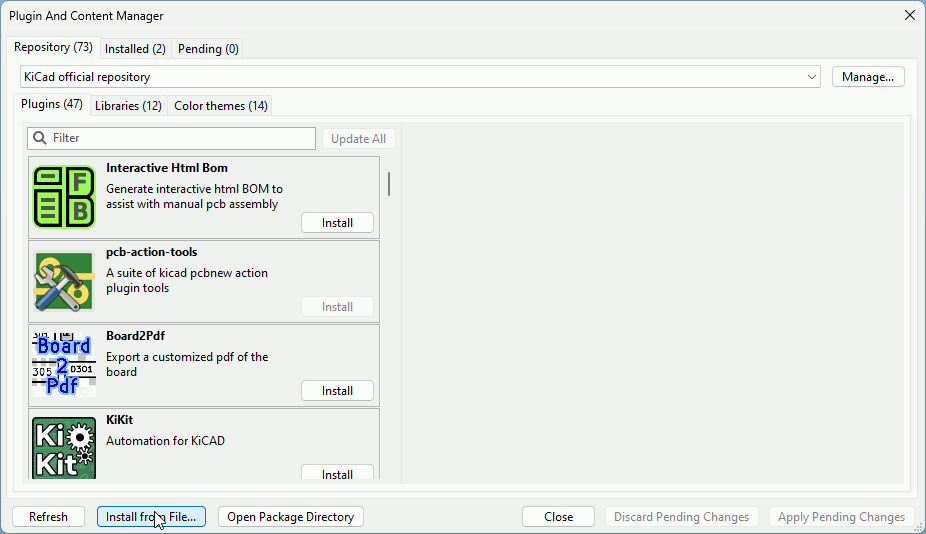Click the plugin list scrollbar thumb

[x=388, y=184]
